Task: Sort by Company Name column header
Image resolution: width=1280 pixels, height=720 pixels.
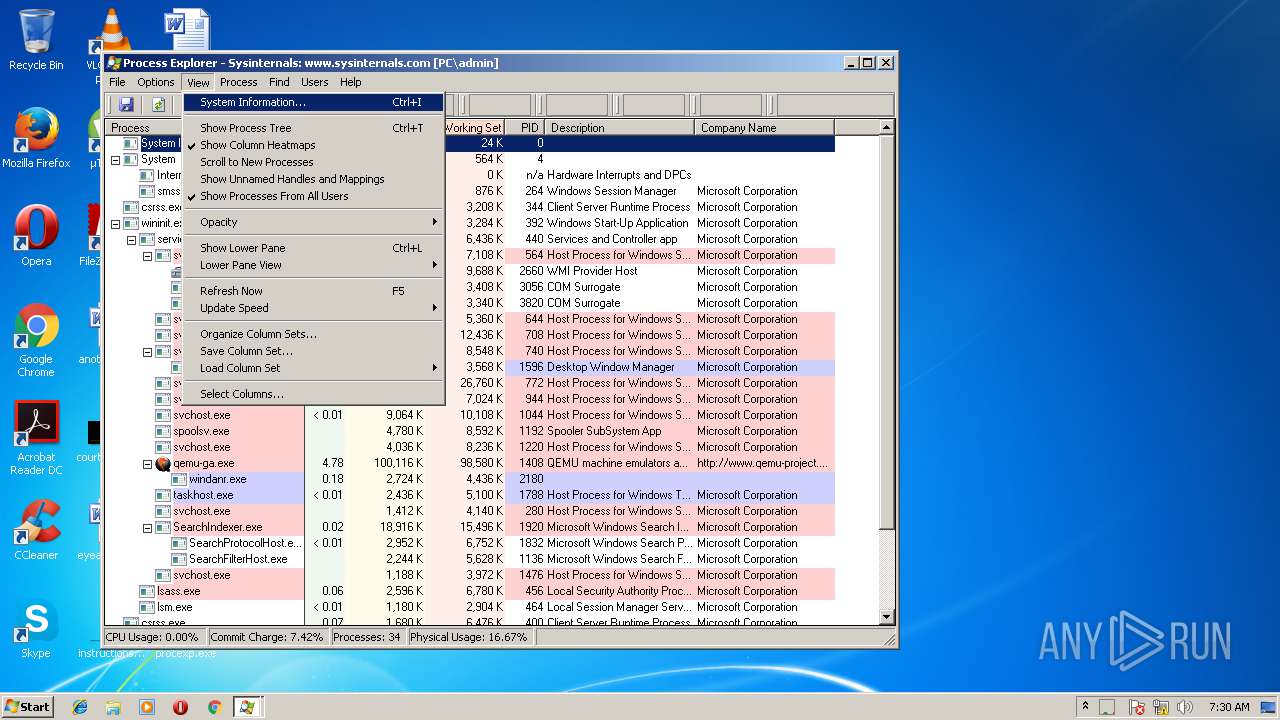Action: pos(765,128)
